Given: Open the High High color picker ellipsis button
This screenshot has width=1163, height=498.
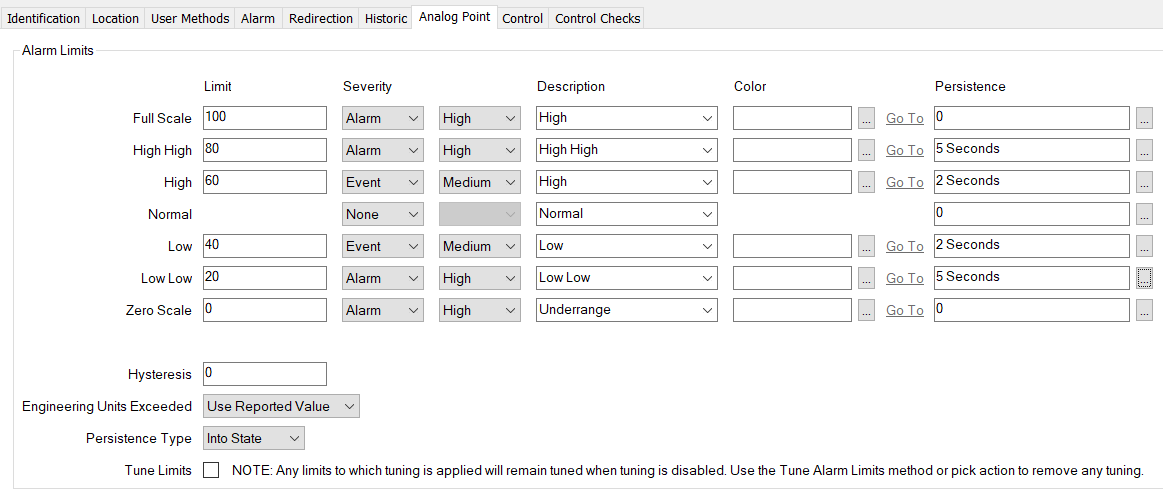Looking at the screenshot, I should tap(865, 151).
